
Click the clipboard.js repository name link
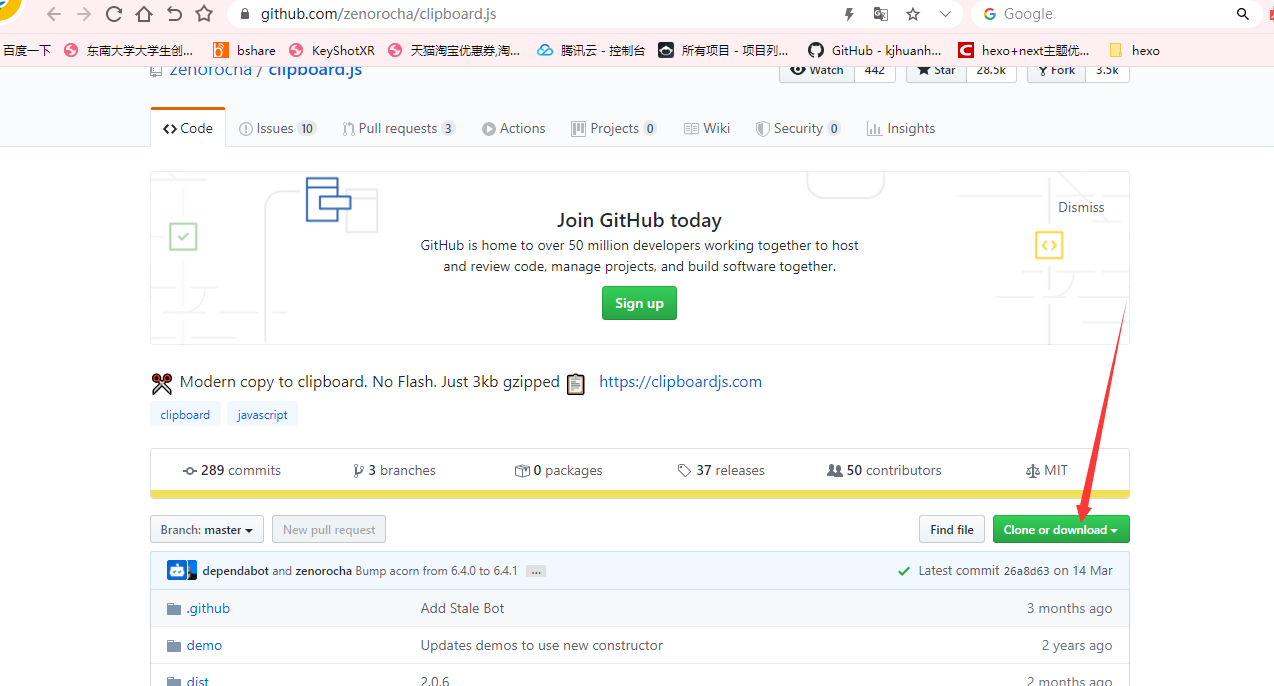(315, 70)
